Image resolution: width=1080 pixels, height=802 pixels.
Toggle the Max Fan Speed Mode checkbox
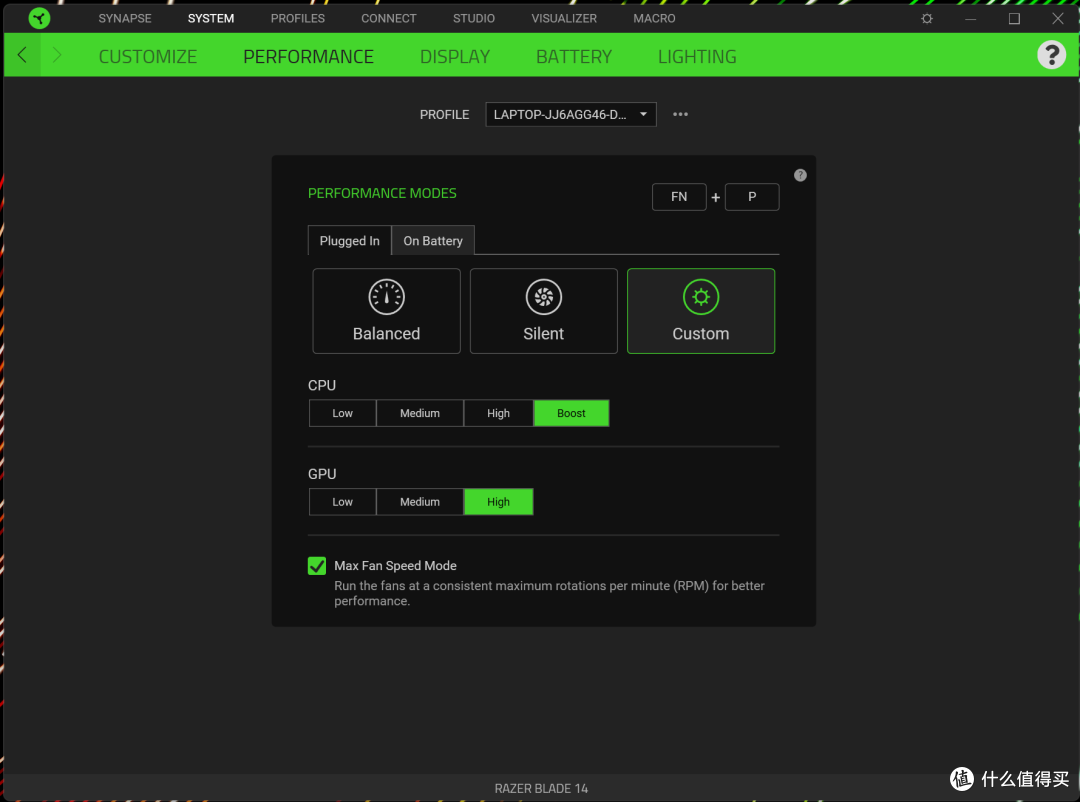pos(317,566)
